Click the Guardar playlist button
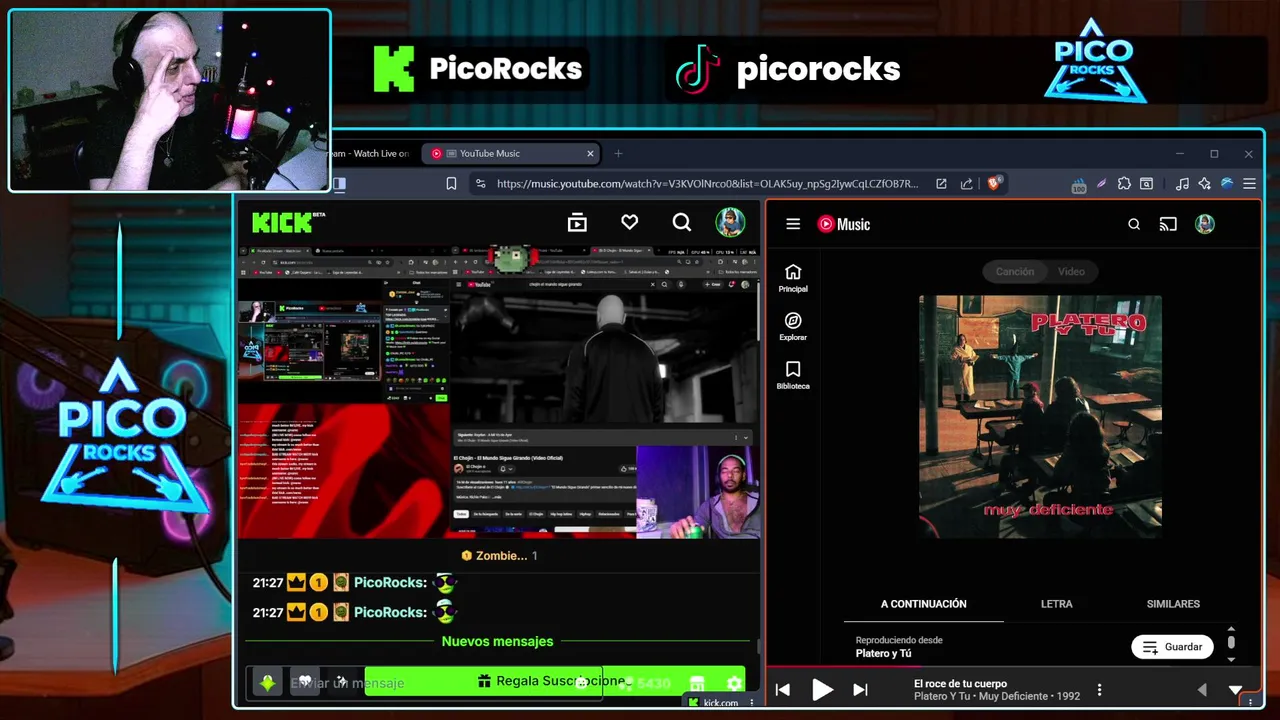The image size is (1280, 720). click(1172, 647)
